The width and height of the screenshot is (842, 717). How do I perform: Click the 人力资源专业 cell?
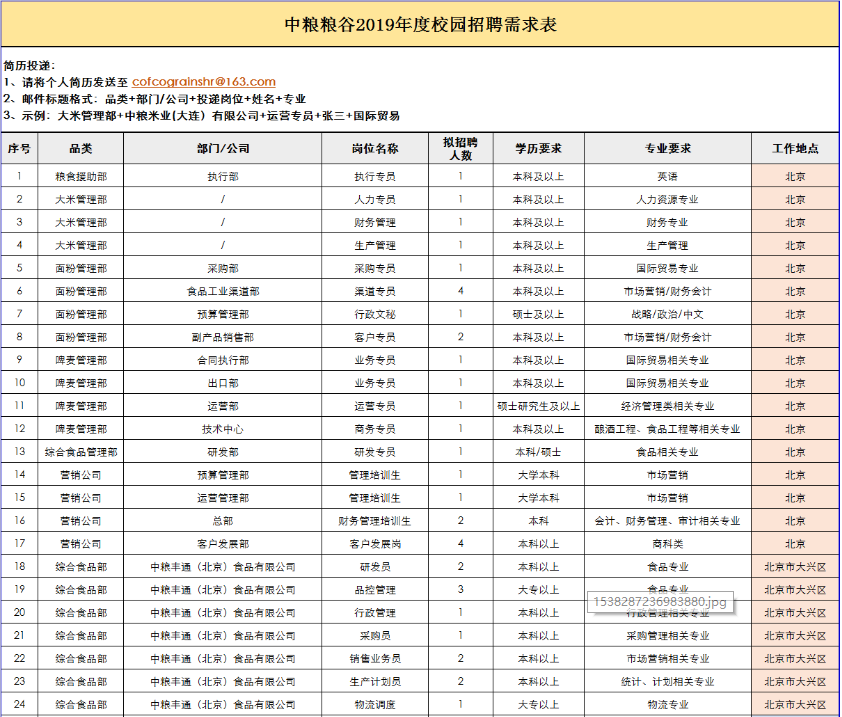pyautogui.click(x=667, y=199)
